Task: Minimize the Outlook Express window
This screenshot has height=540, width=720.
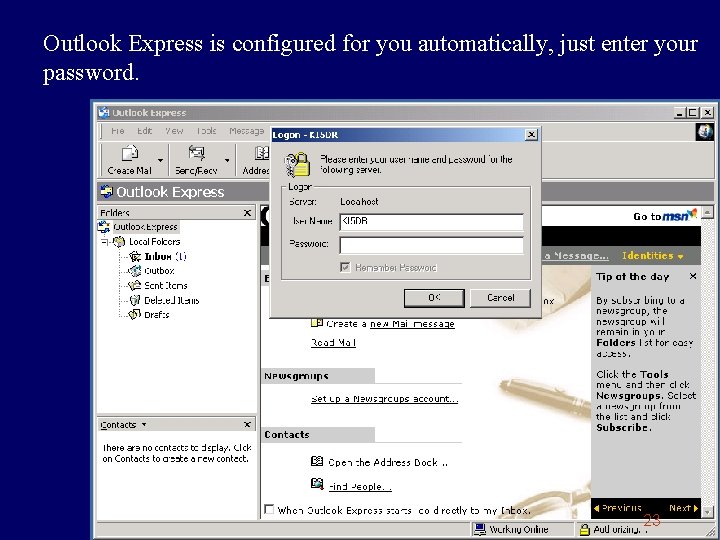Action: click(x=680, y=112)
